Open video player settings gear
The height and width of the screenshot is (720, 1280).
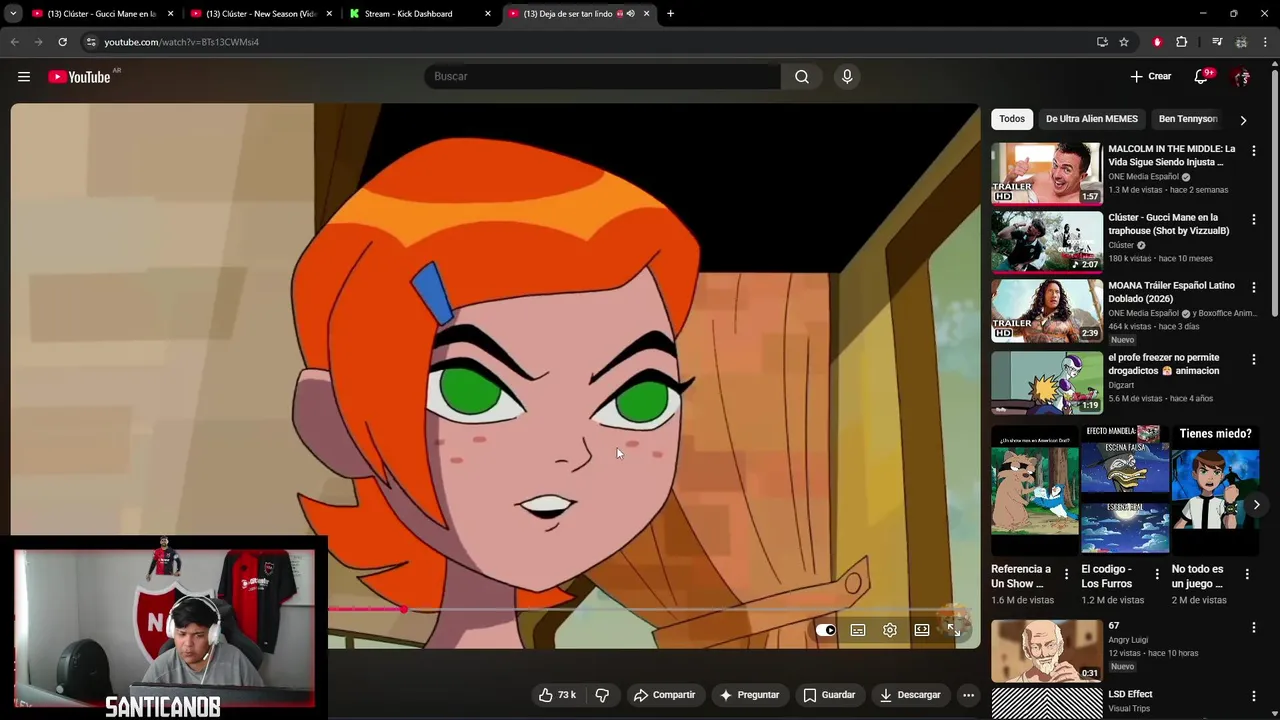890,630
